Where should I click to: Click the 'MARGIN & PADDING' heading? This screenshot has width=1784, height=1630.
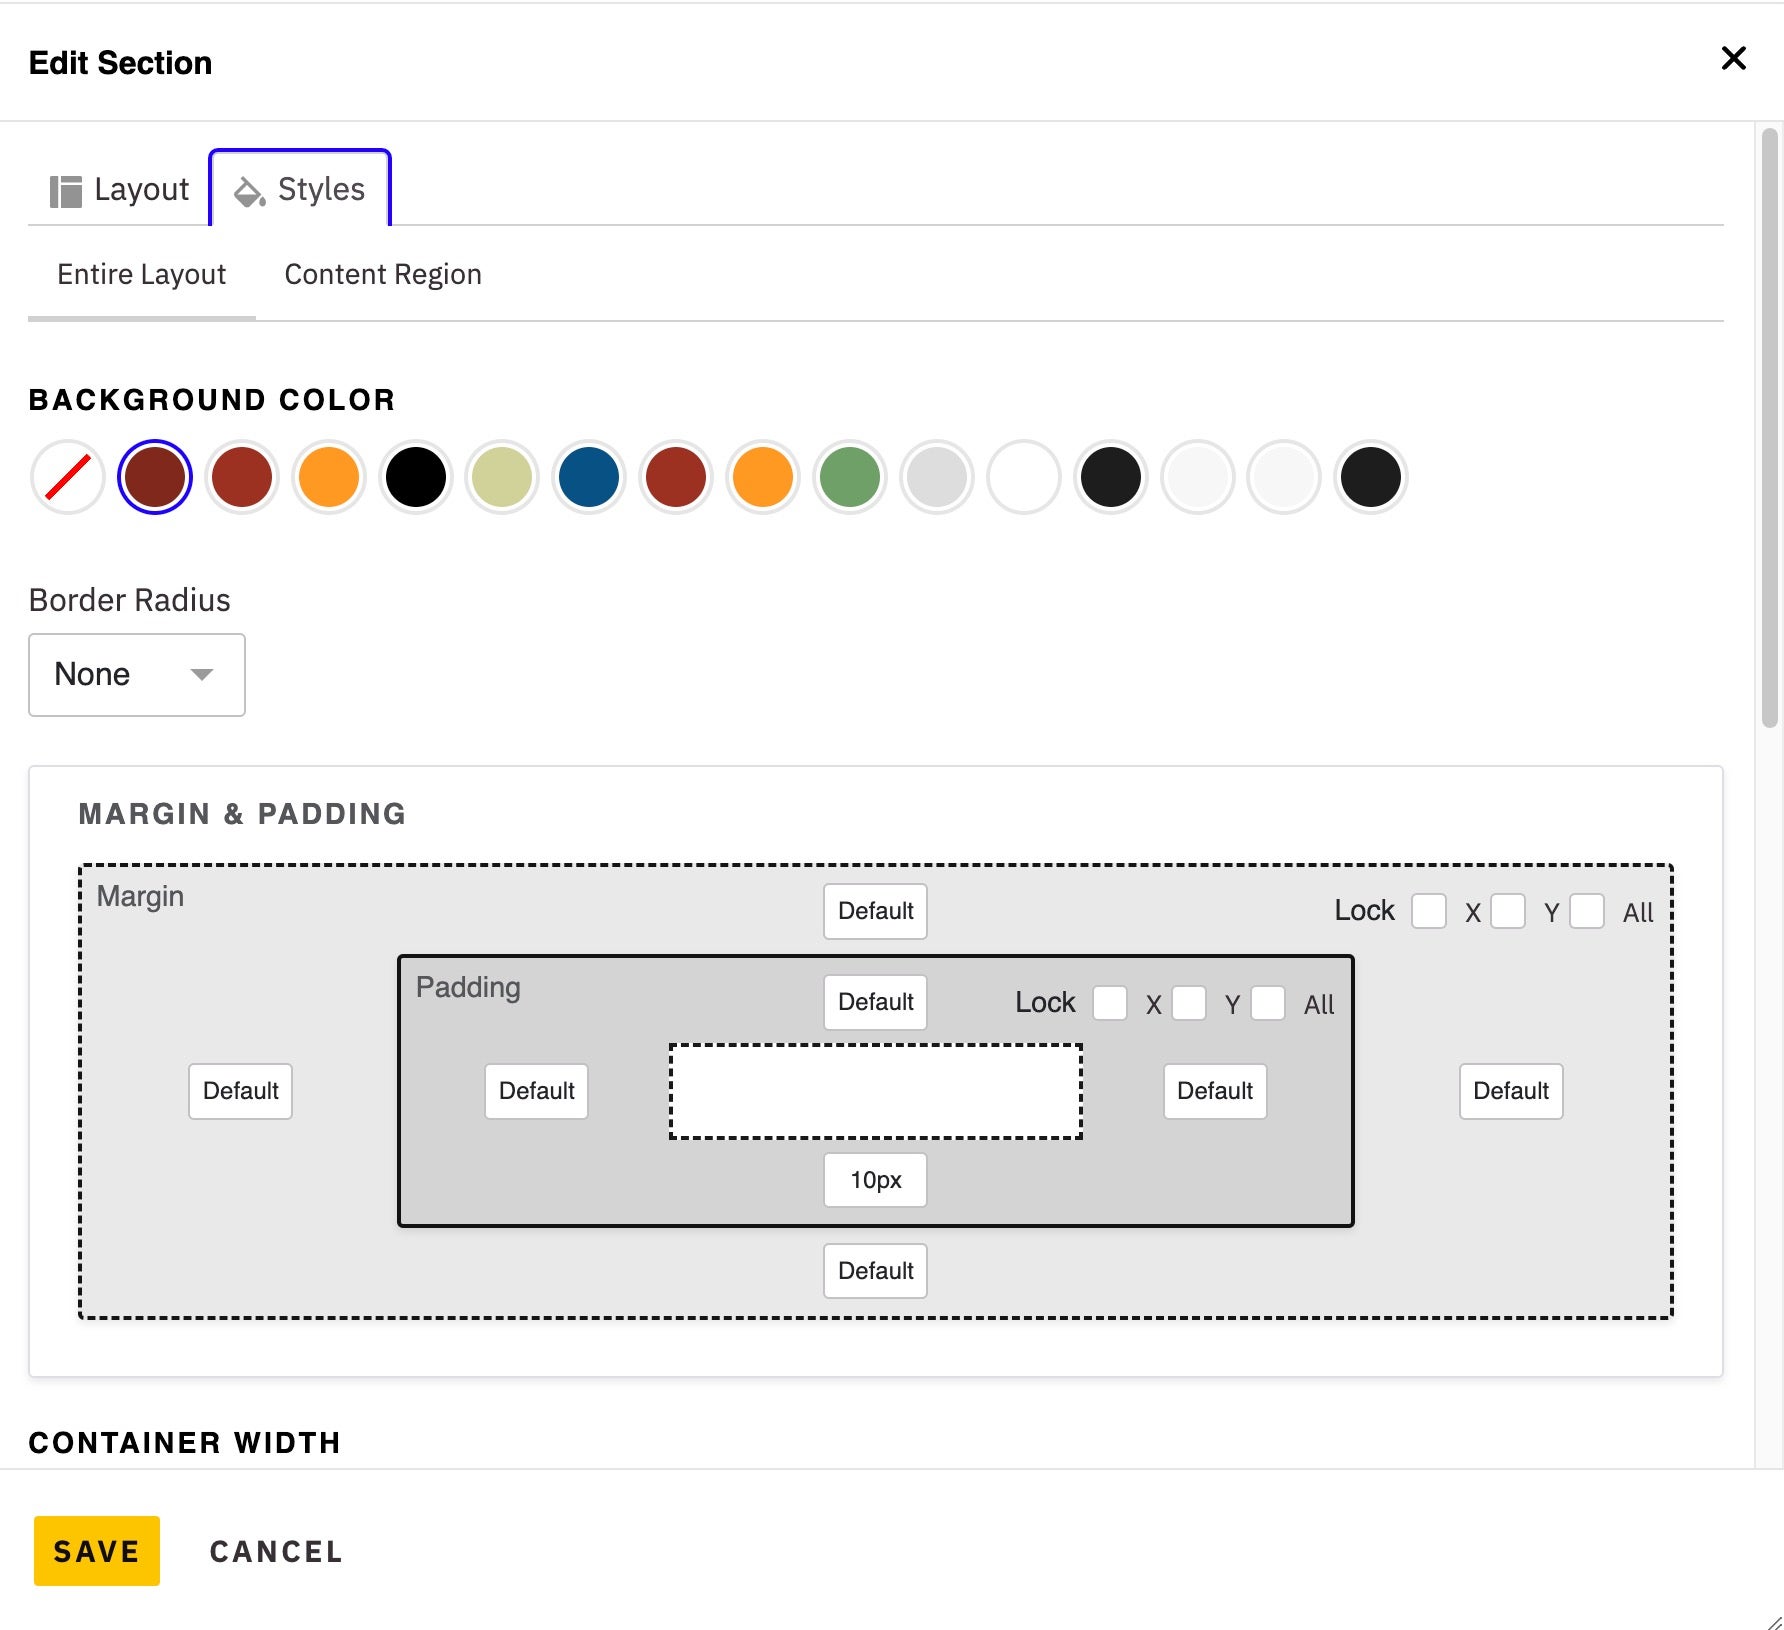pyautogui.click(x=243, y=814)
